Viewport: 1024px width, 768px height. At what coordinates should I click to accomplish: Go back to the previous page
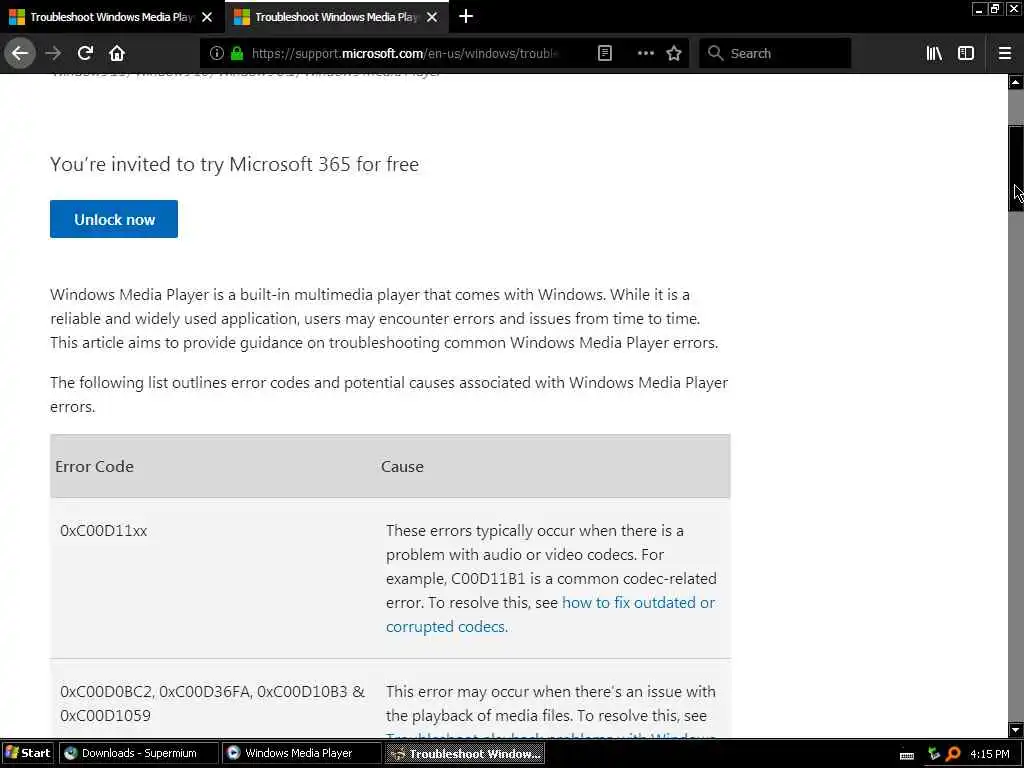pyautogui.click(x=20, y=54)
